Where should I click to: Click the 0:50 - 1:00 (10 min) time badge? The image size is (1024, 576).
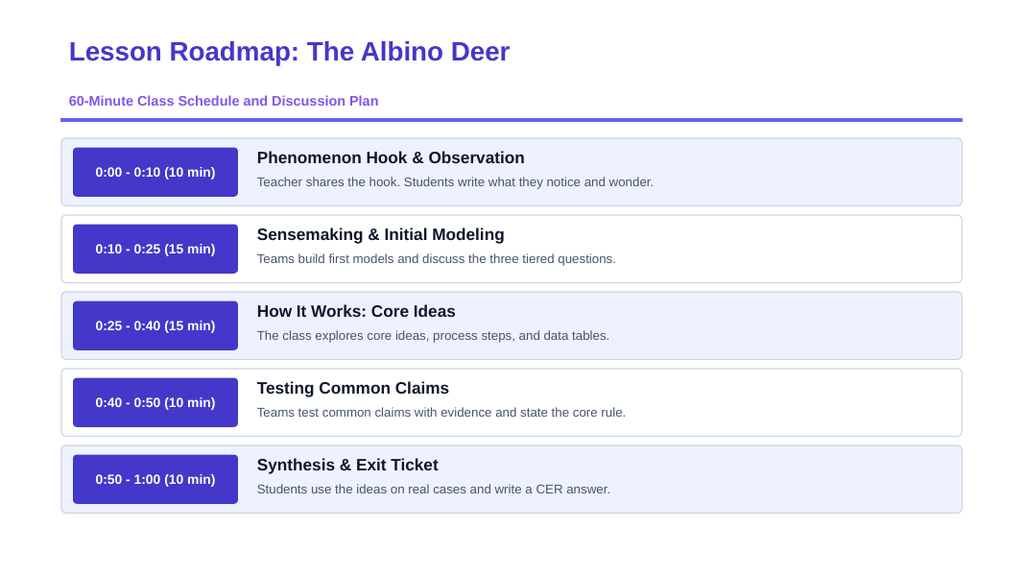pyautogui.click(x=155, y=479)
